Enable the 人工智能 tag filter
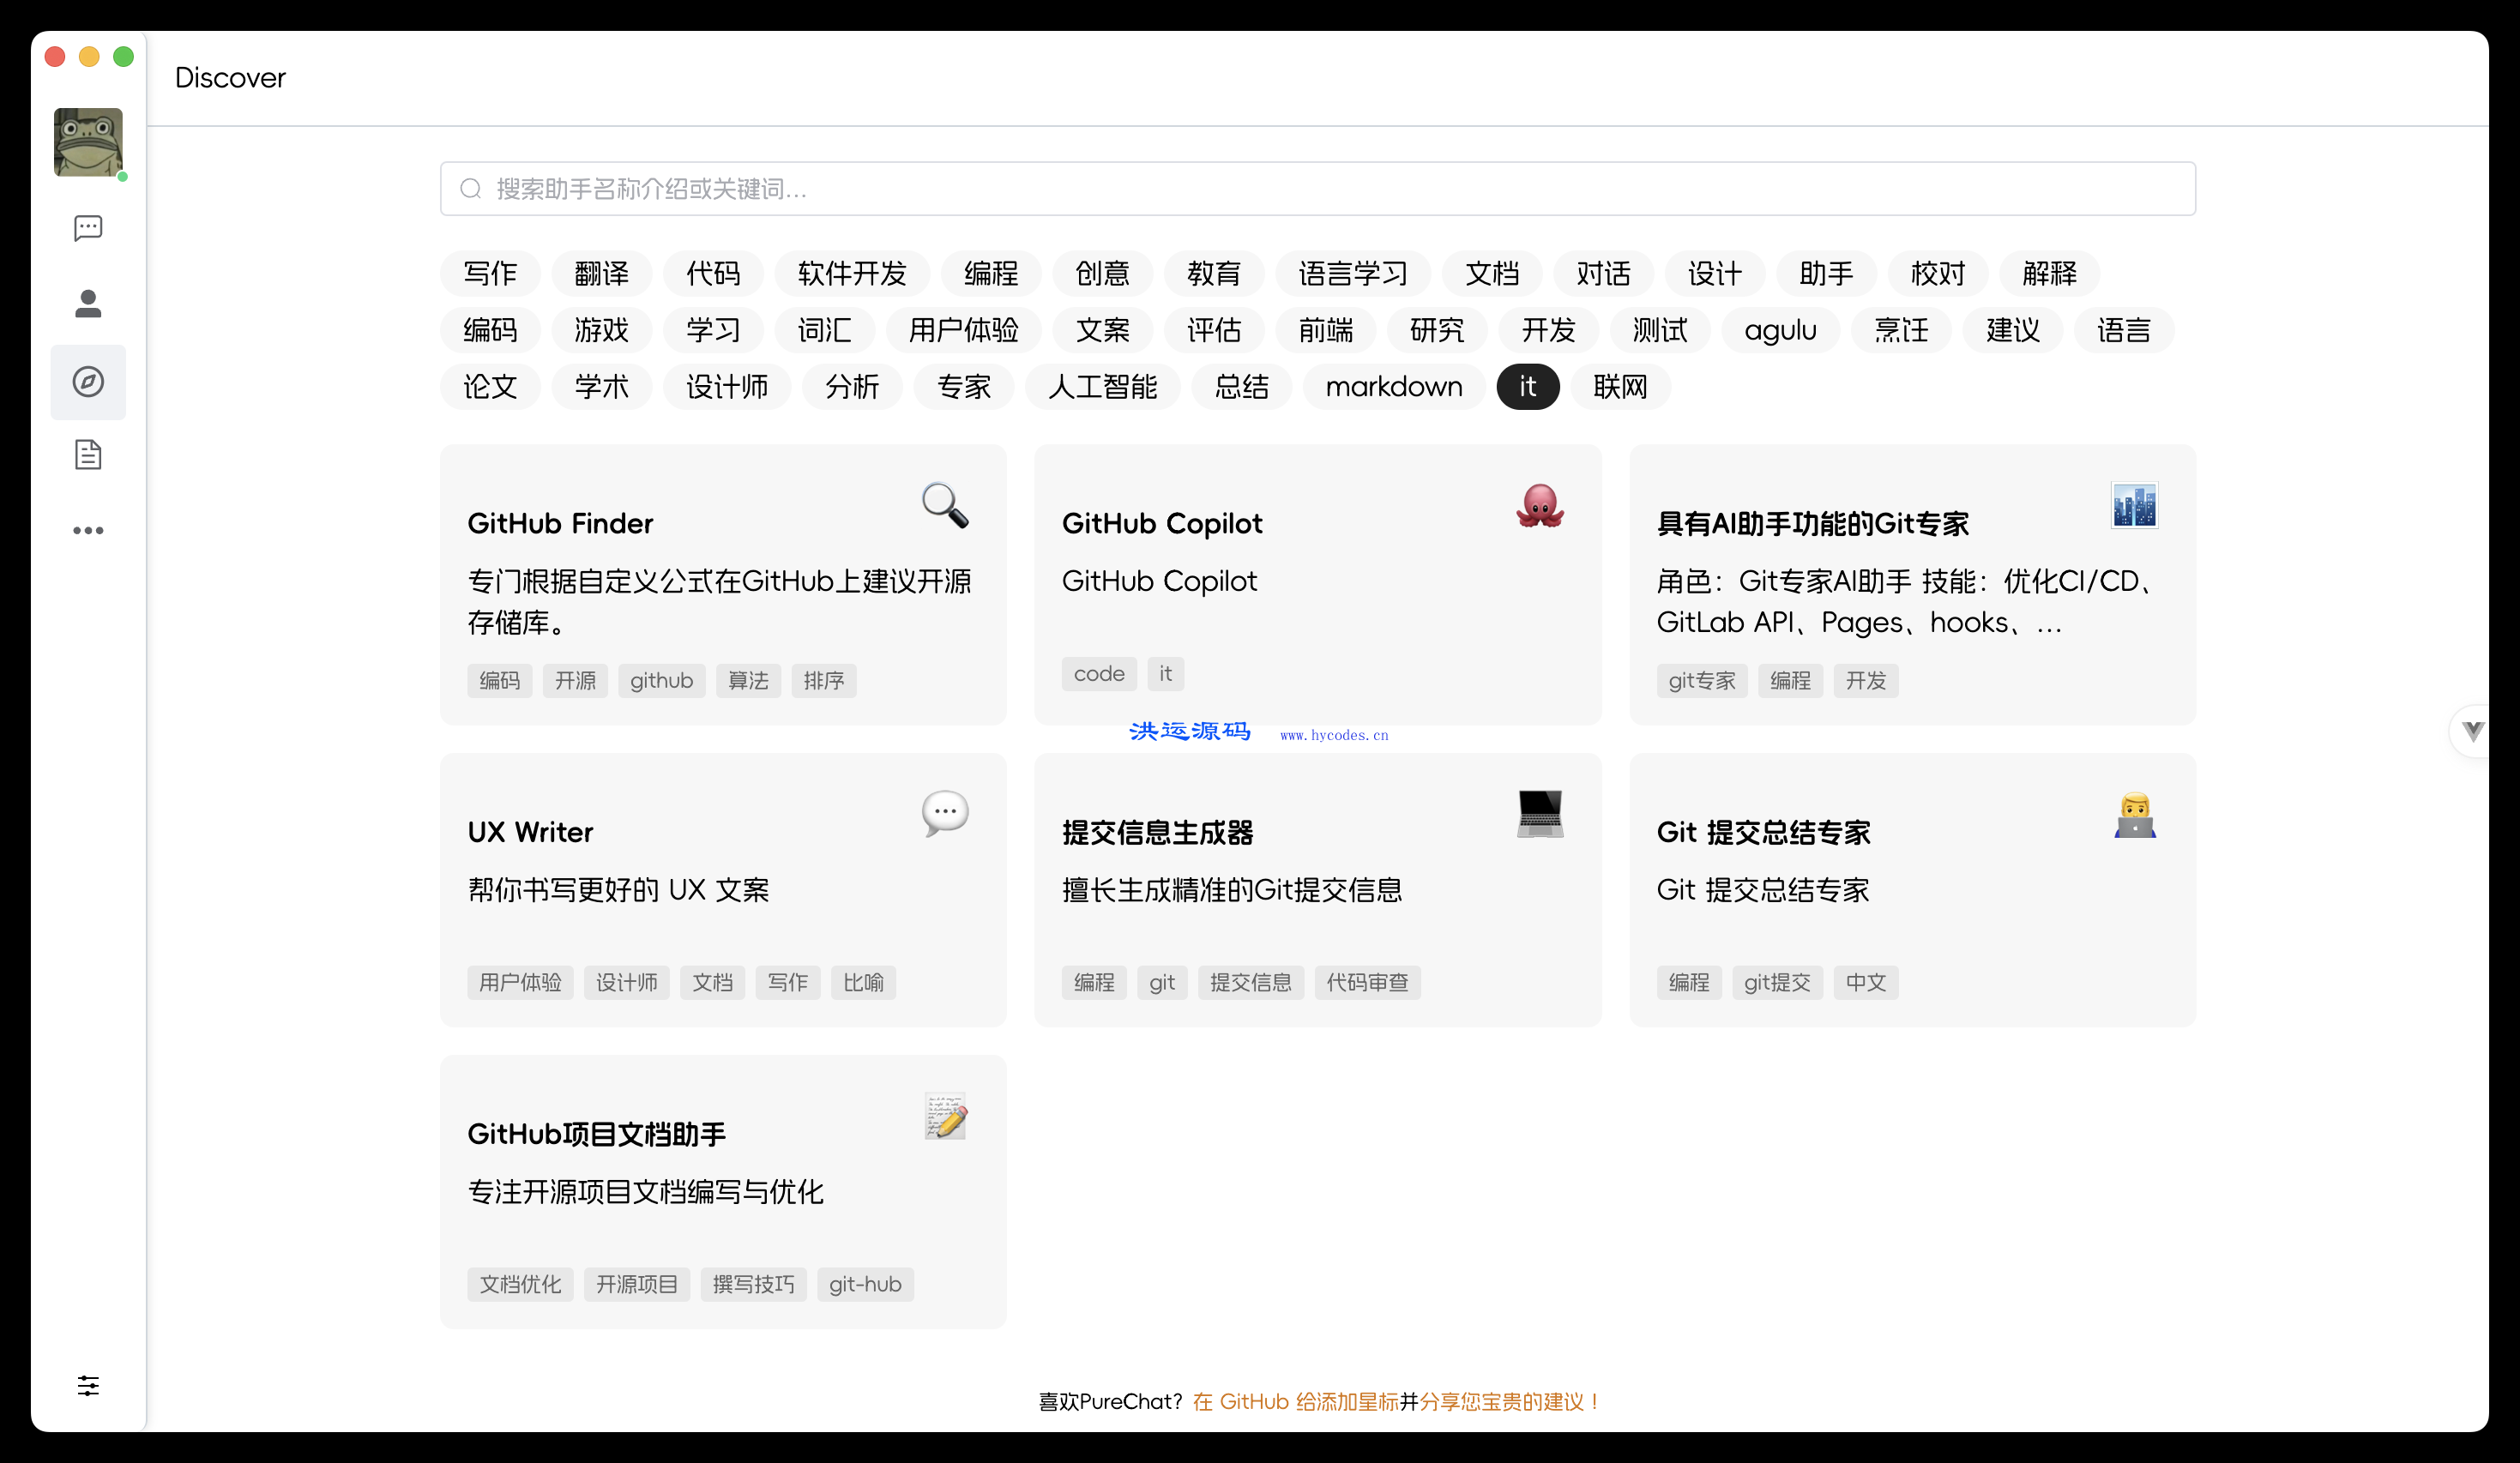The image size is (2520, 1463). 1102,387
